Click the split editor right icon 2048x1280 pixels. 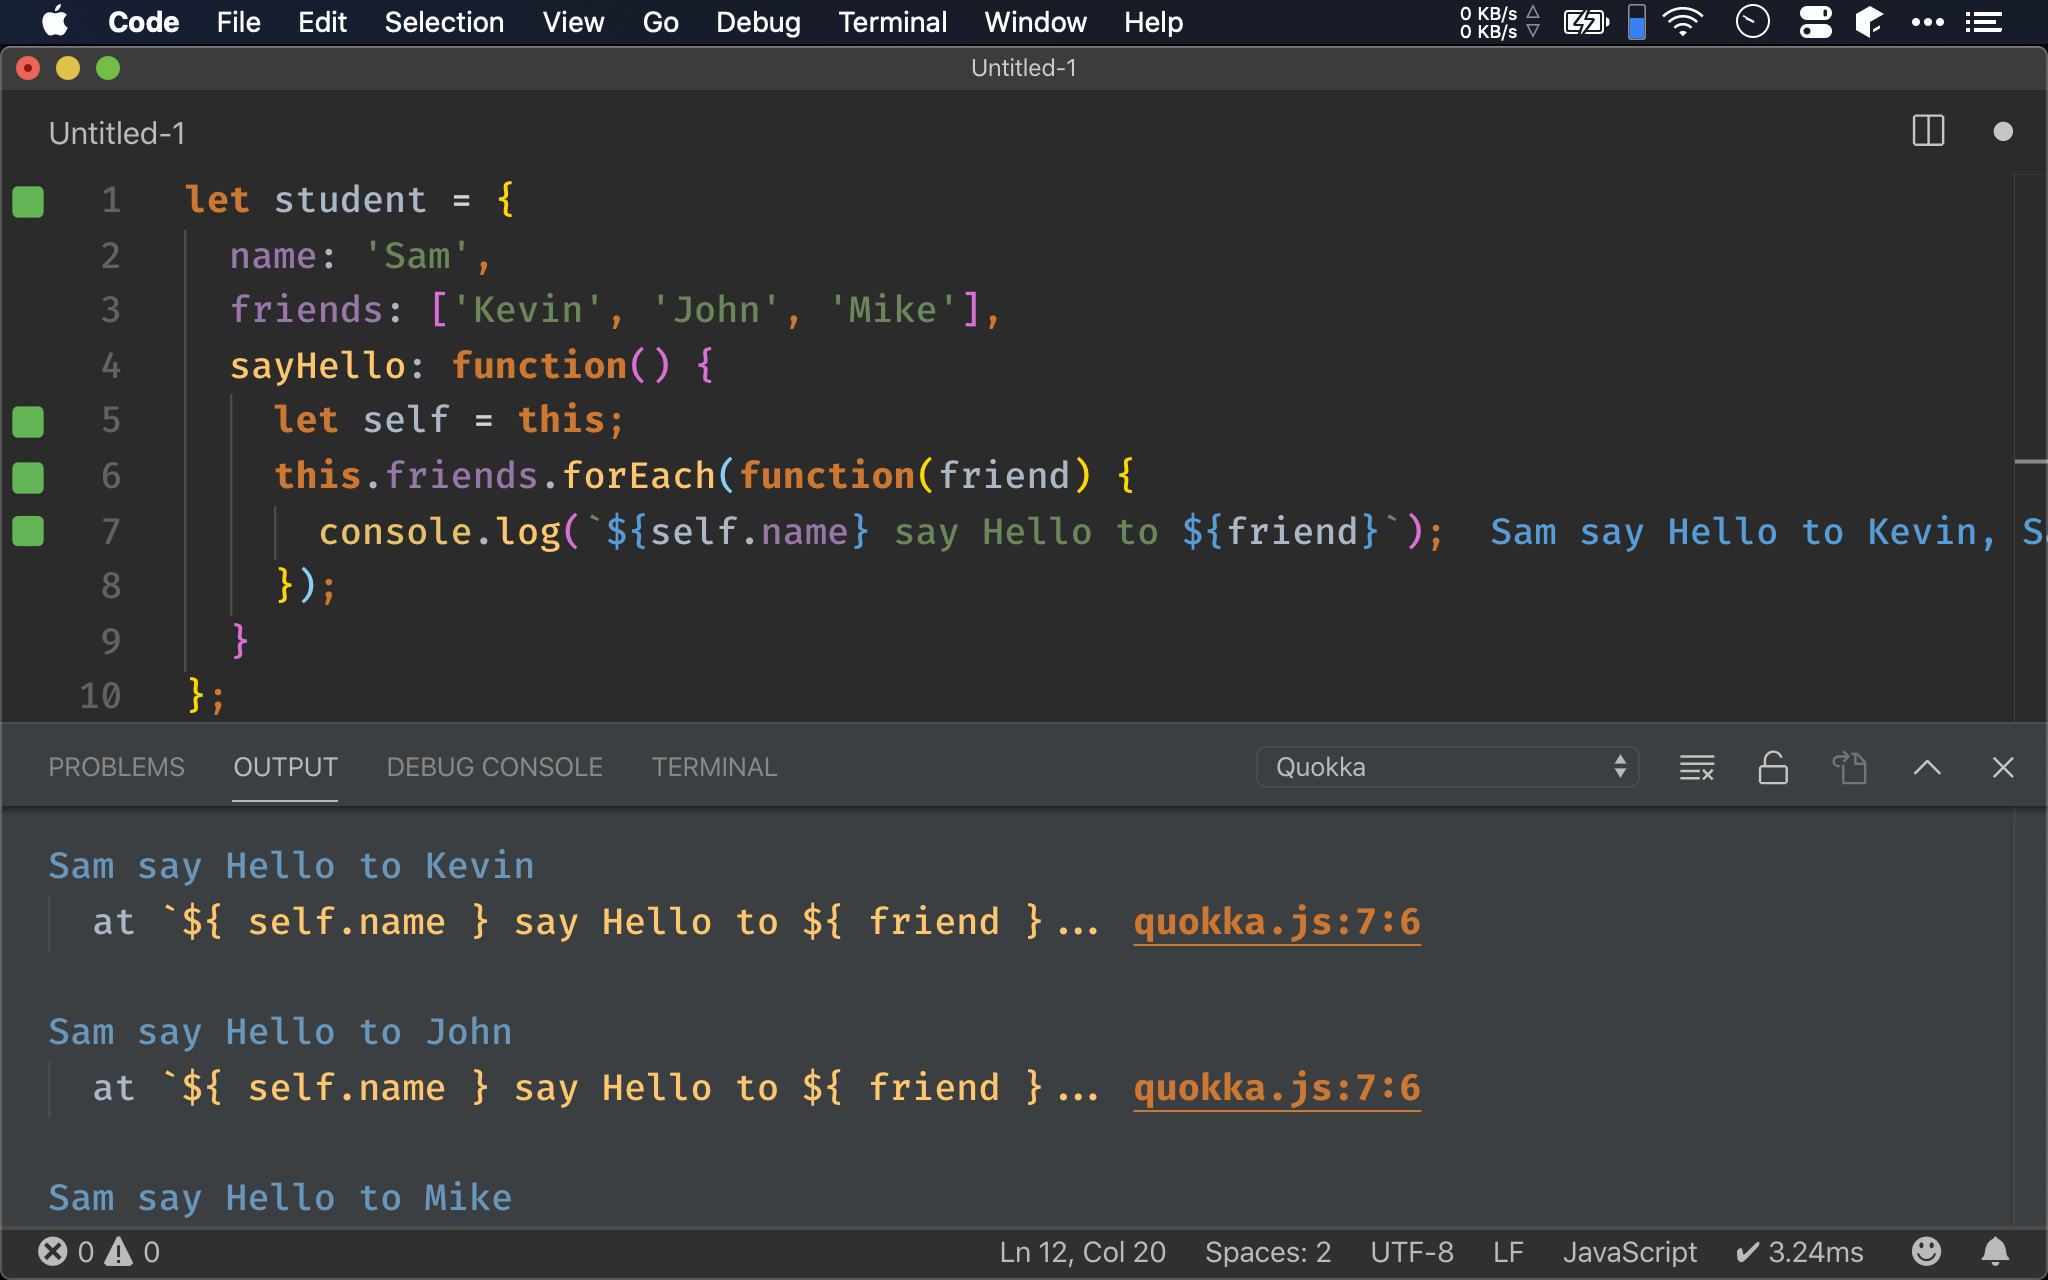[x=1927, y=131]
